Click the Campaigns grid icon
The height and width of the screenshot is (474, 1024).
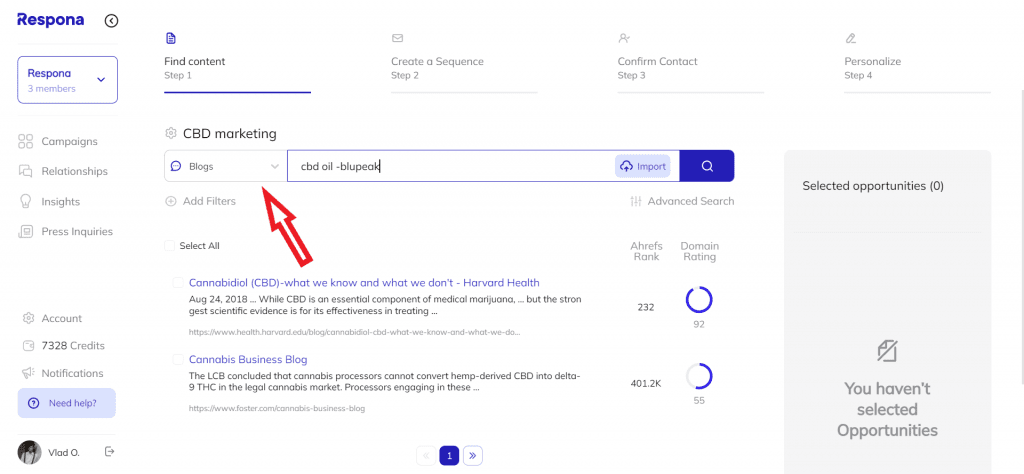[x=25, y=141]
